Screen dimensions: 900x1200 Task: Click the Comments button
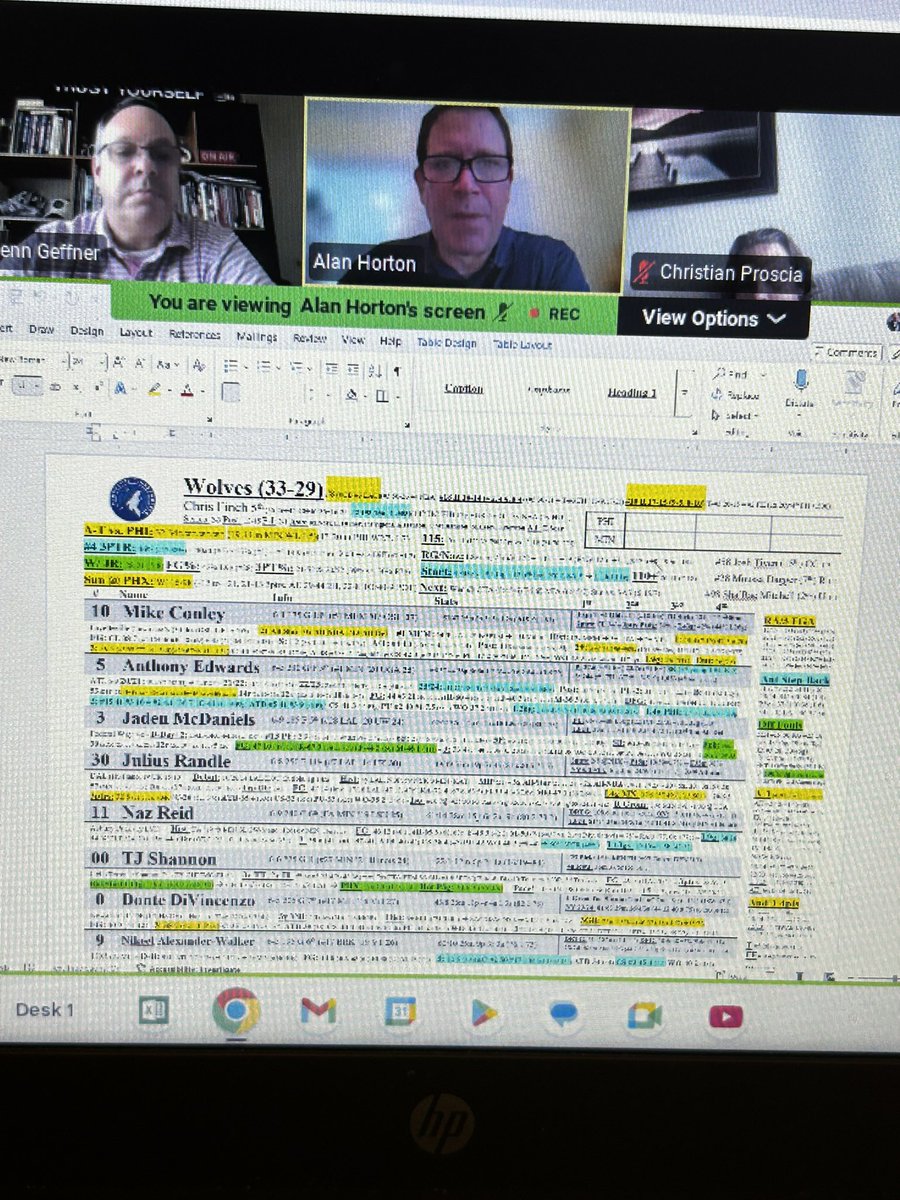pos(846,352)
